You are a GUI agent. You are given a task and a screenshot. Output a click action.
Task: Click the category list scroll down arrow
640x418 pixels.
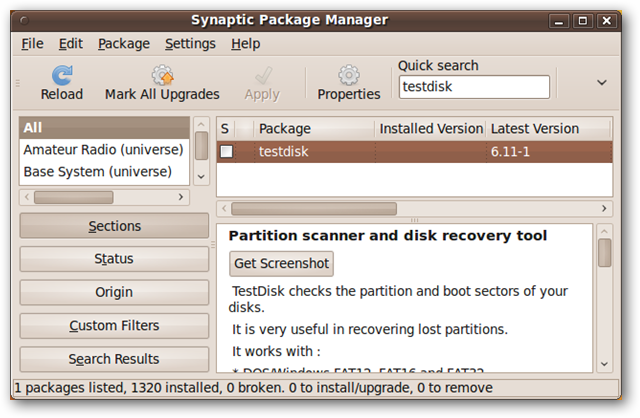point(202,177)
